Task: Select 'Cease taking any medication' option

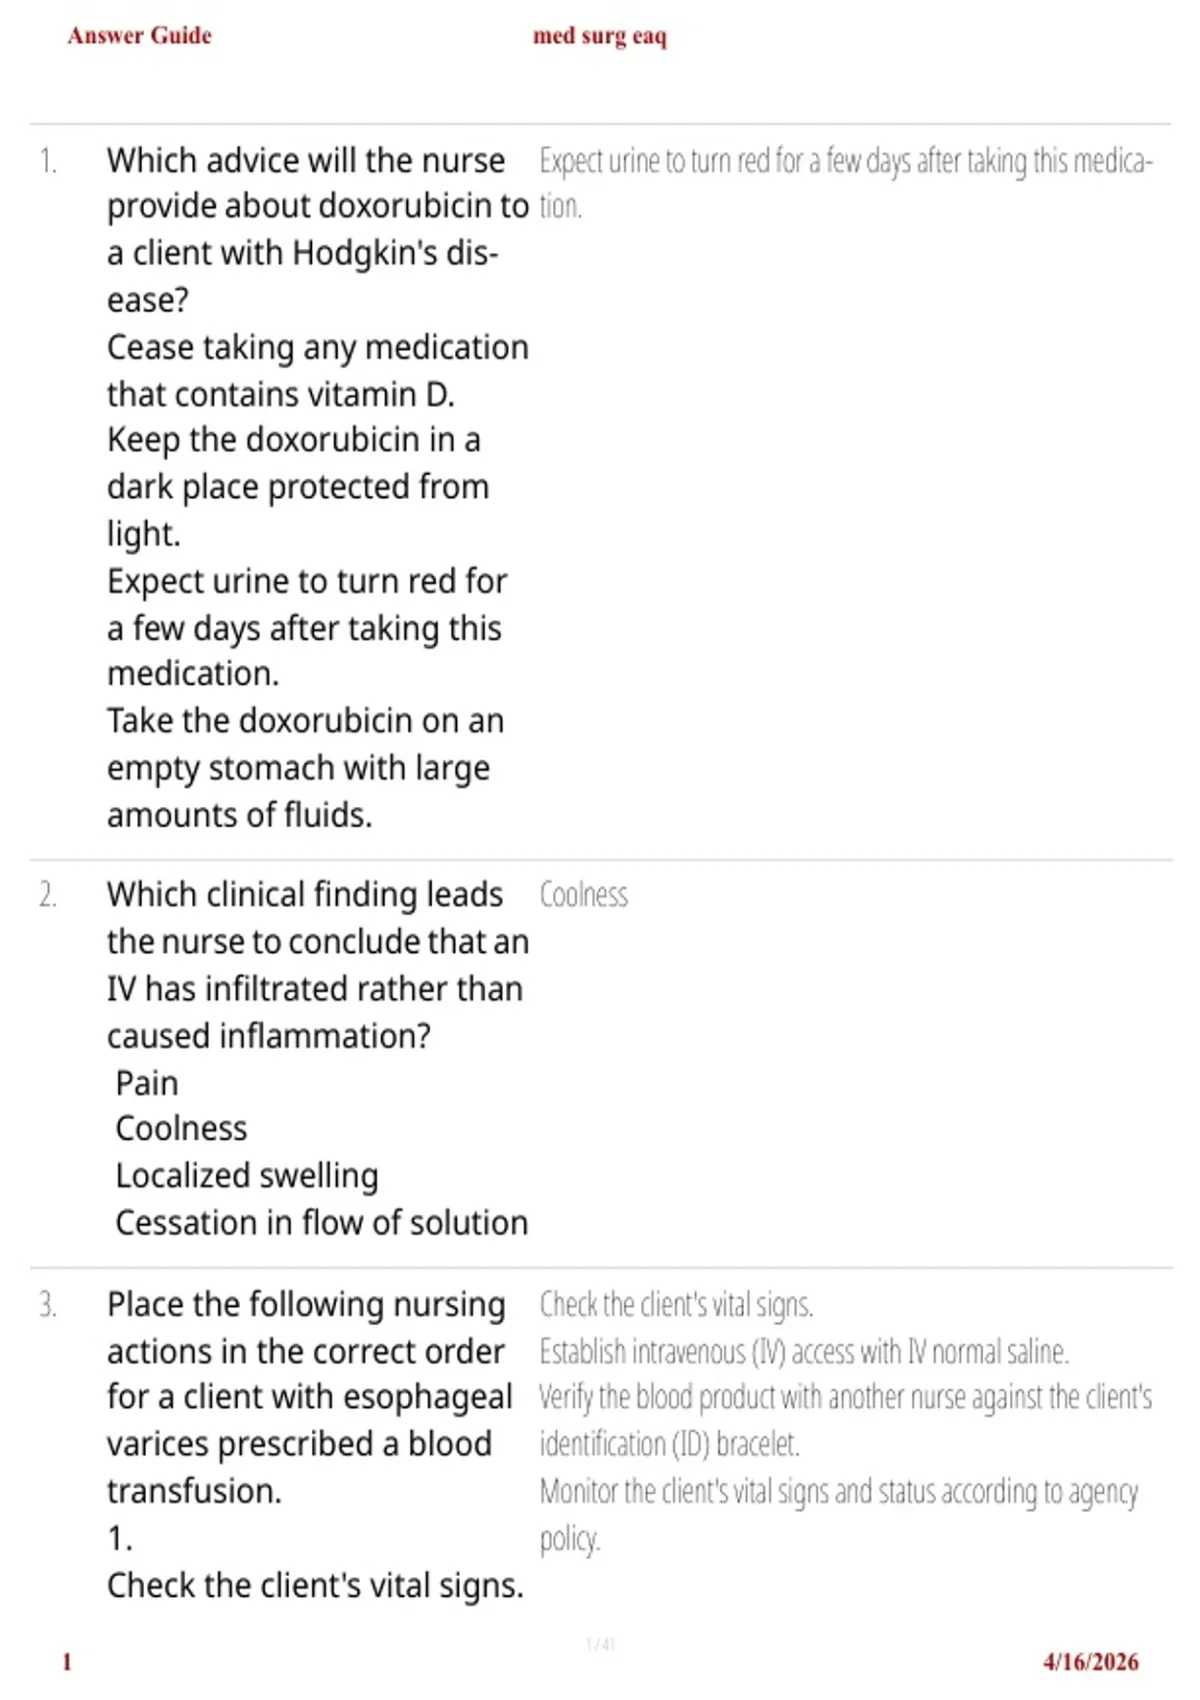Action: [x=318, y=371]
